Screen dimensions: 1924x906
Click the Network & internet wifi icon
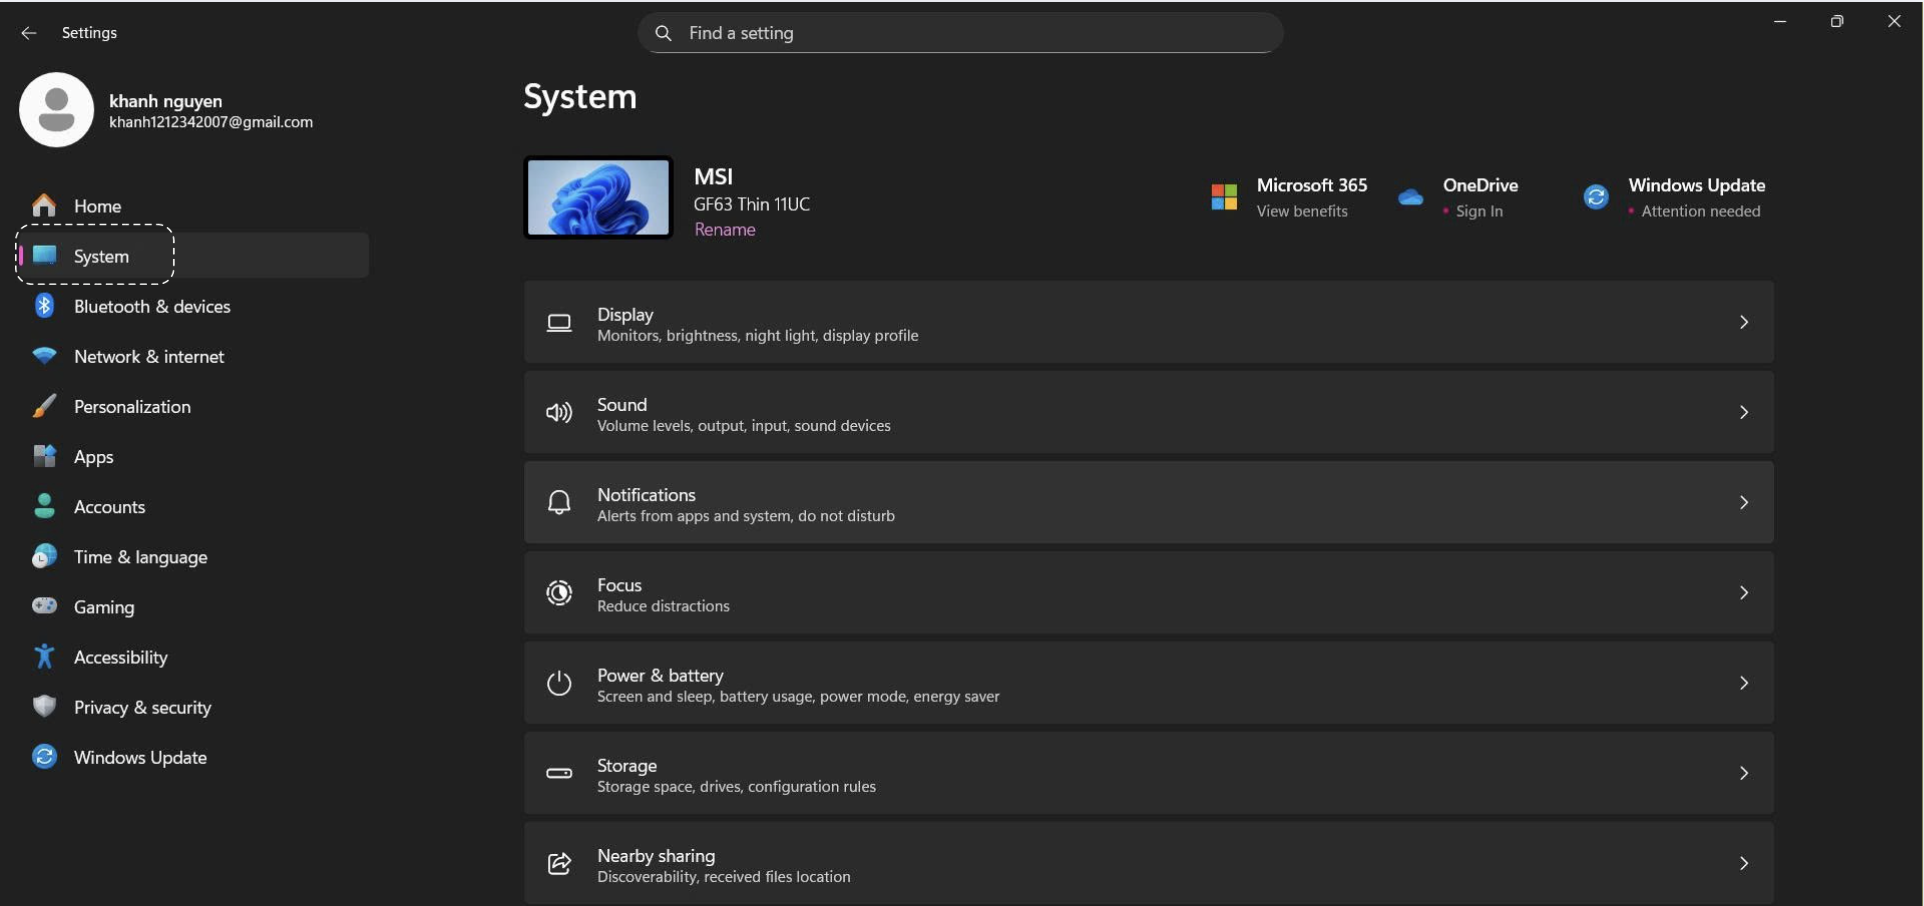pyautogui.click(x=44, y=356)
